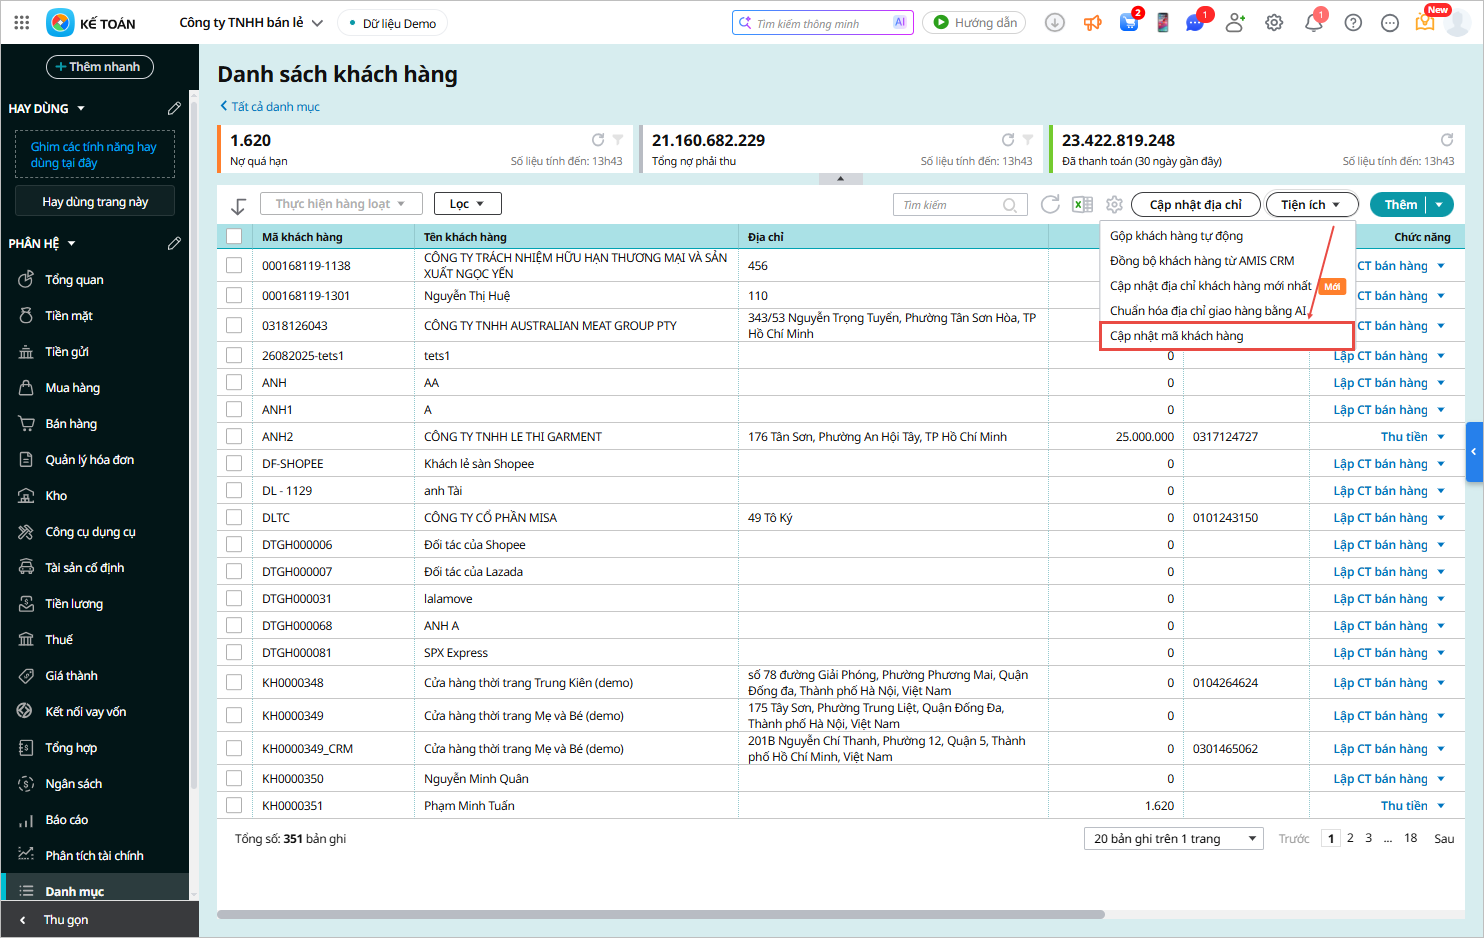Viewport: 1484px width, 938px height.
Task: Go back via Tất cả danh mục link
Action: (x=270, y=107)
